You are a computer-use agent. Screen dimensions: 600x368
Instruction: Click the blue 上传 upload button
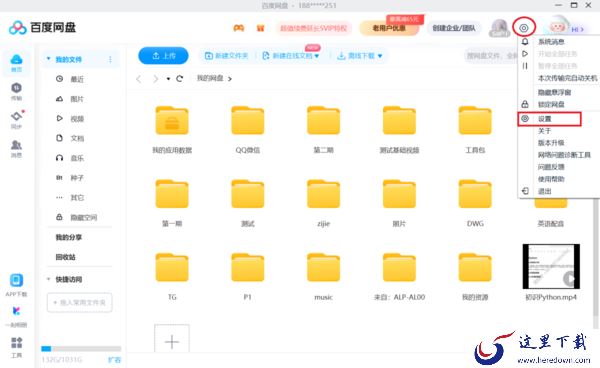click(163, 56)
